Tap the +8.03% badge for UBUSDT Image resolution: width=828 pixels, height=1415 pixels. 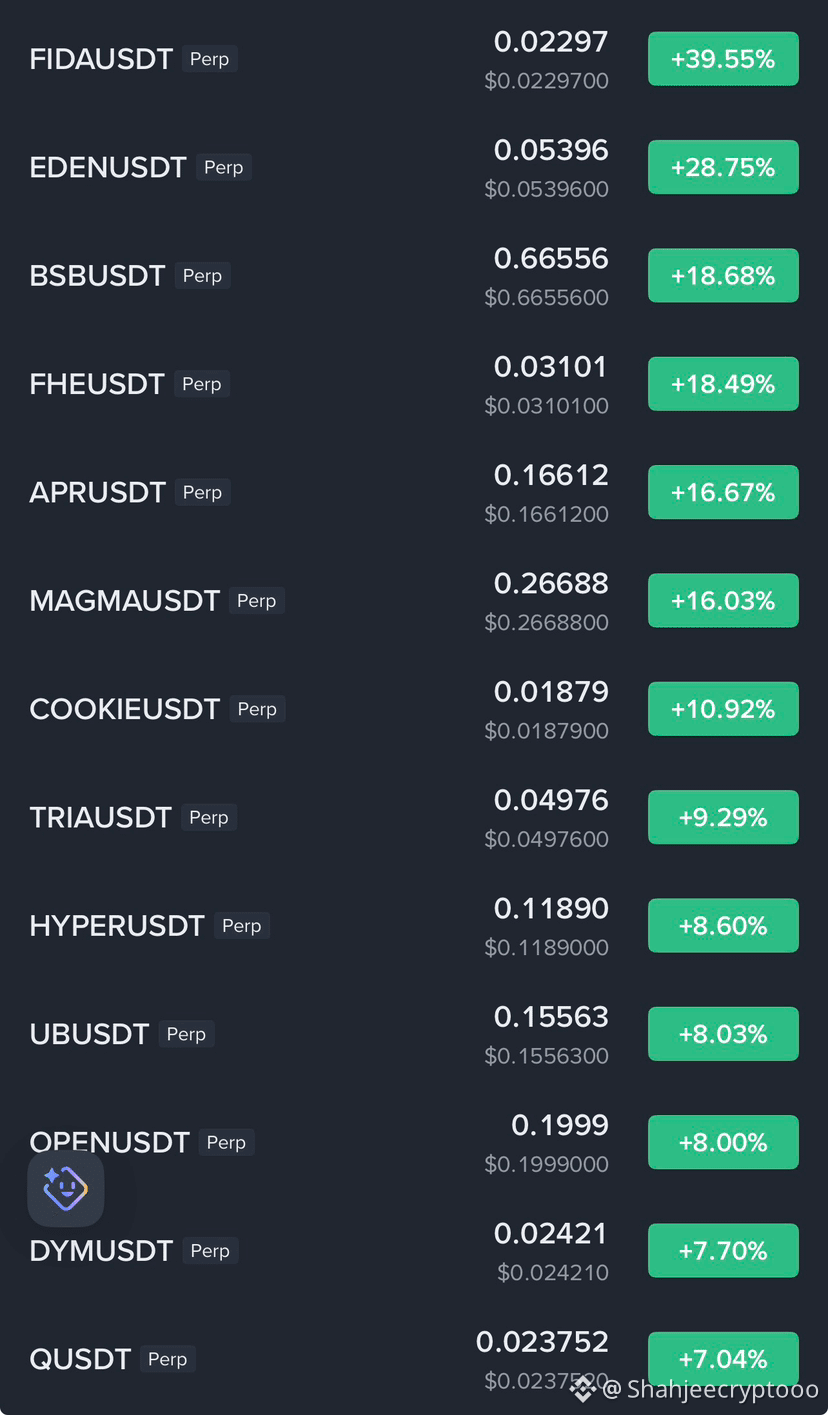[x=723, y=1034]
